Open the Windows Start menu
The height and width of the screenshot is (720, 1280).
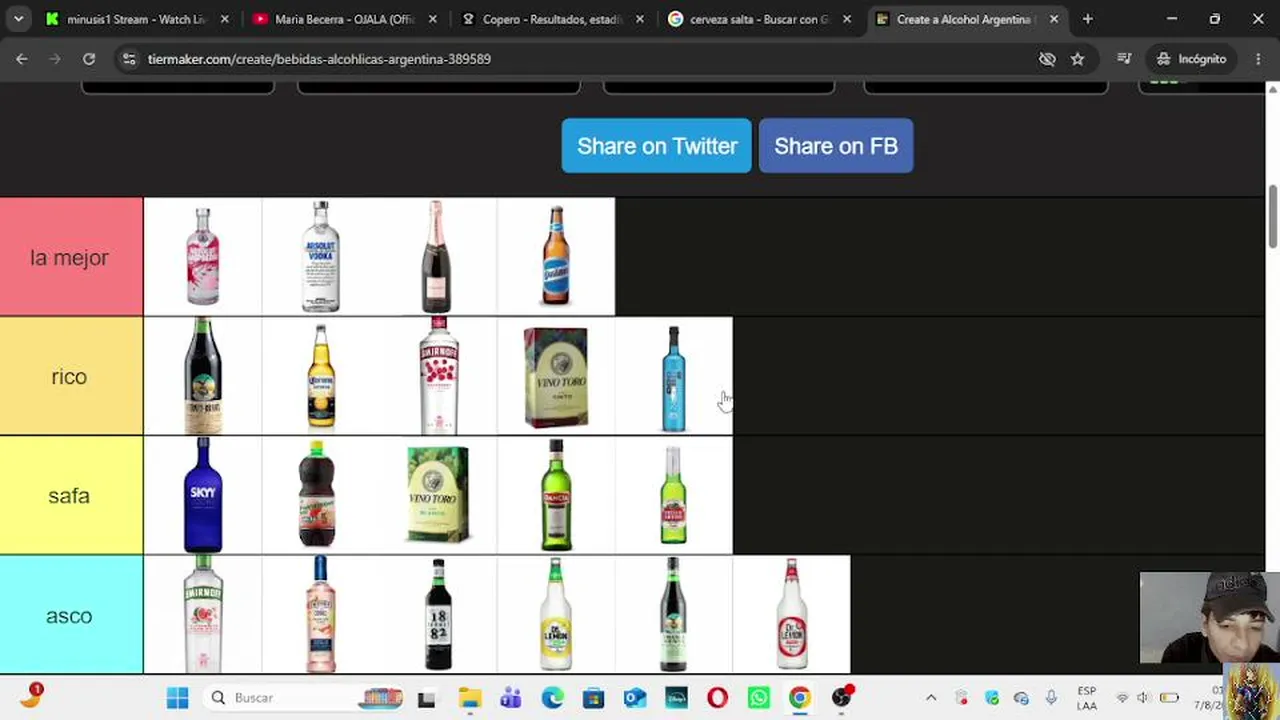coord(177,698)
